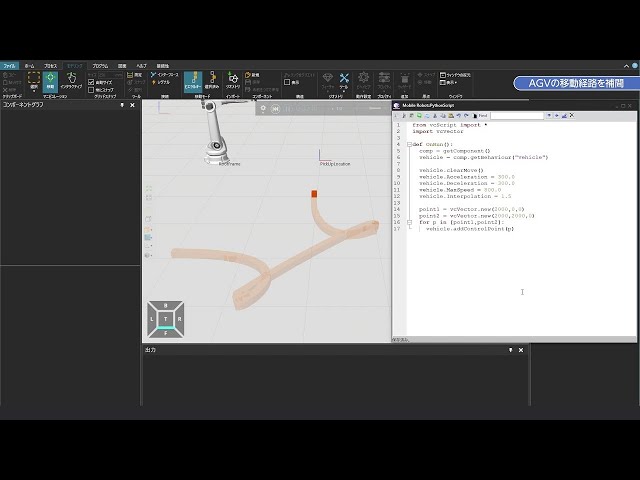Tick the 表示 checkbox in structure group

287,82
